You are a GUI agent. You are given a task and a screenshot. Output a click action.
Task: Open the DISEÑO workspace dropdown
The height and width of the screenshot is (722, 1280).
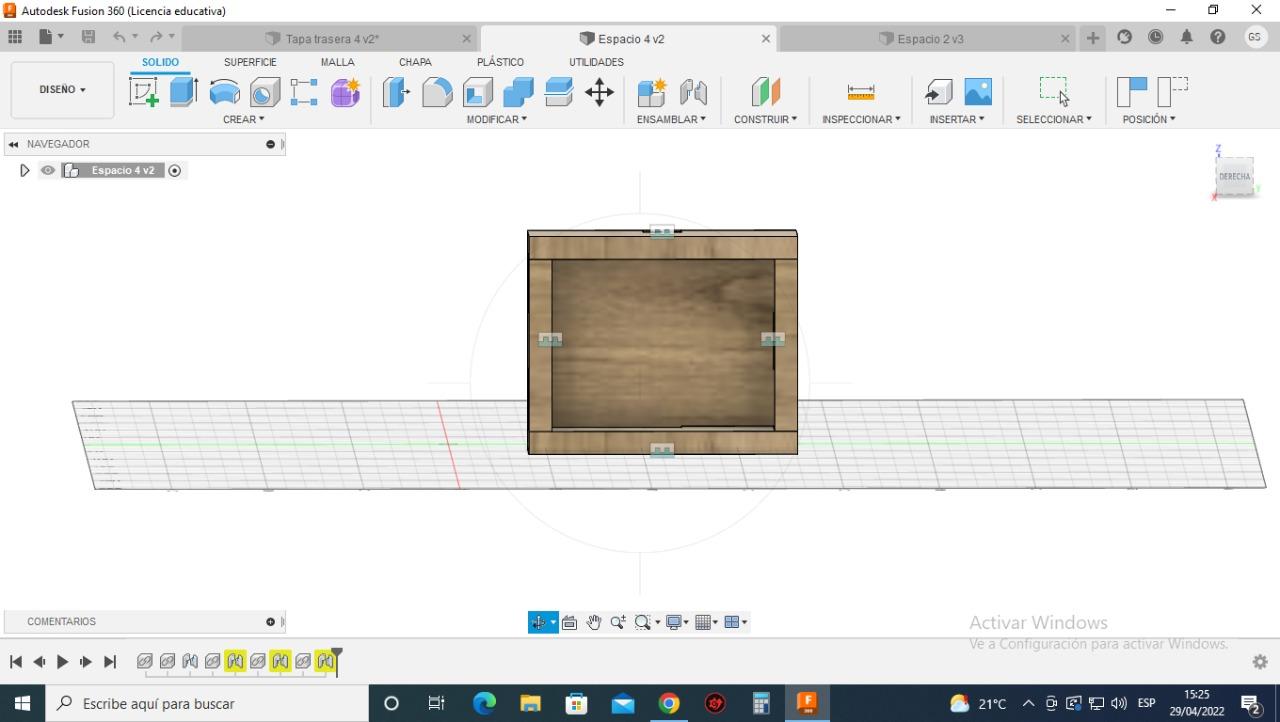[x=62, y=90]
